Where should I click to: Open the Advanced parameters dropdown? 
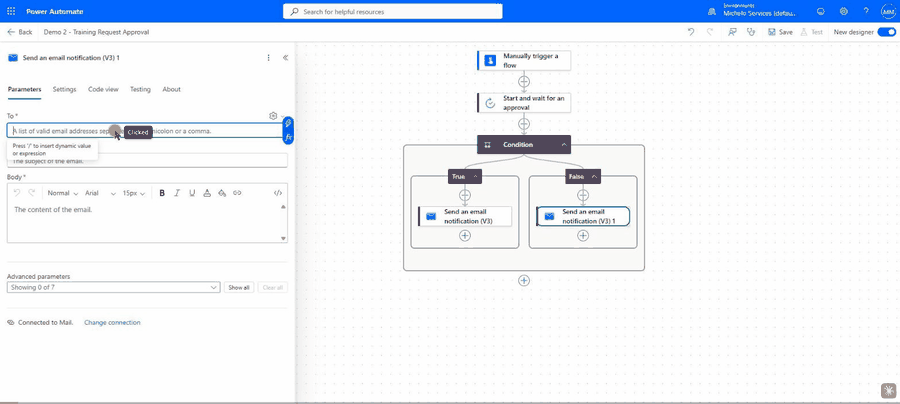coord(114,288)
